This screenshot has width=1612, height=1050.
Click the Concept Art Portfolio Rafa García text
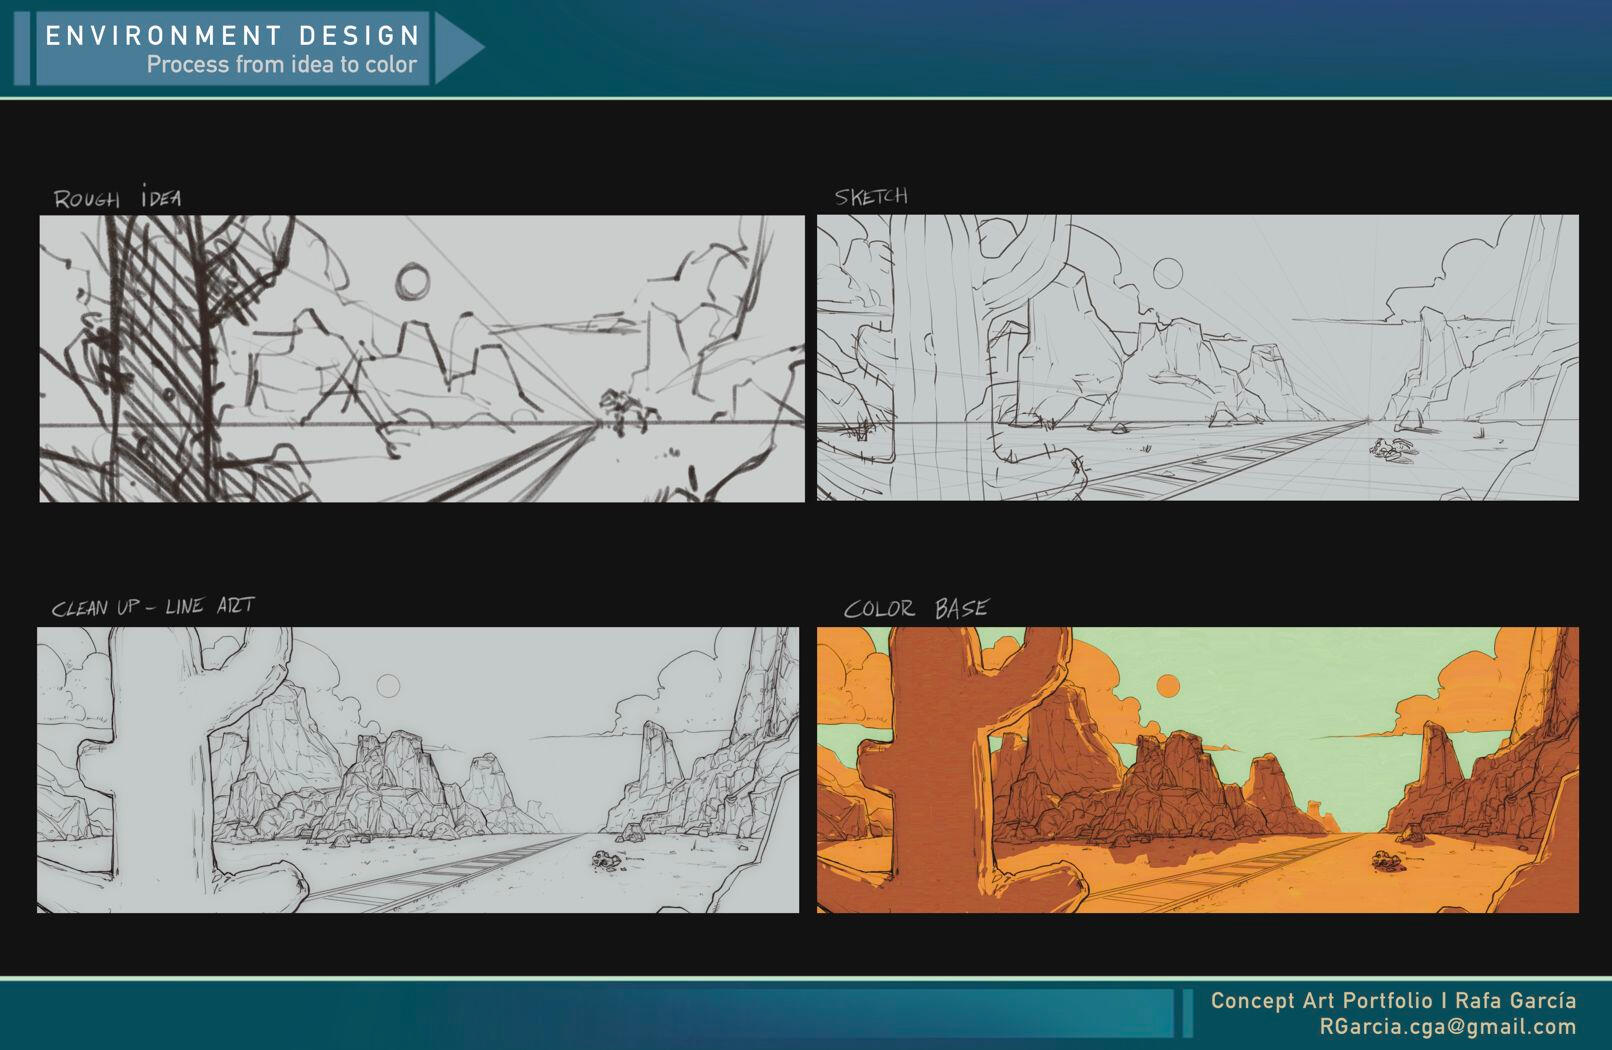pyautogui.click(x=1393, y=1000)
